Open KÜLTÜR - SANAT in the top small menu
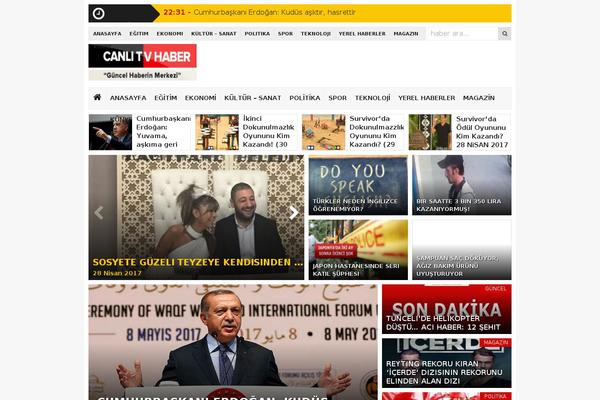Image resolution: width=600 pixels, height=400 pixels. click(x=214, y=34)
